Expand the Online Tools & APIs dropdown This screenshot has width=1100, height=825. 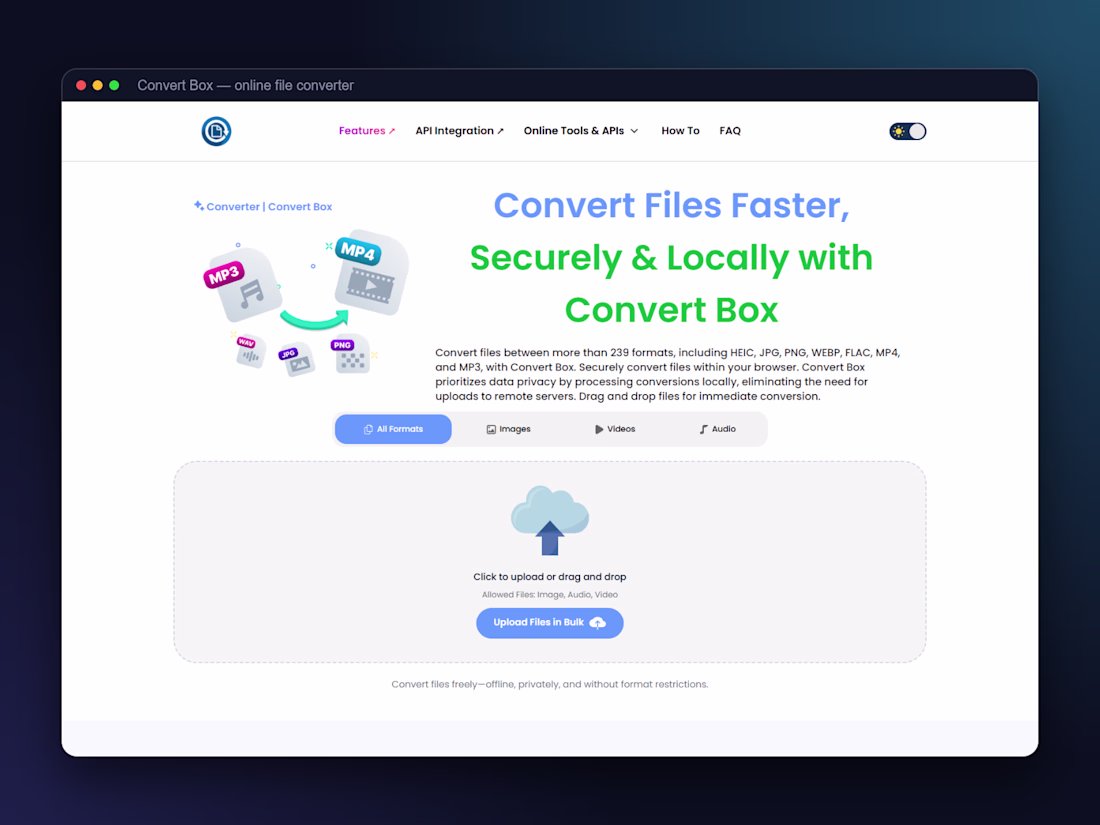(581, 131)
